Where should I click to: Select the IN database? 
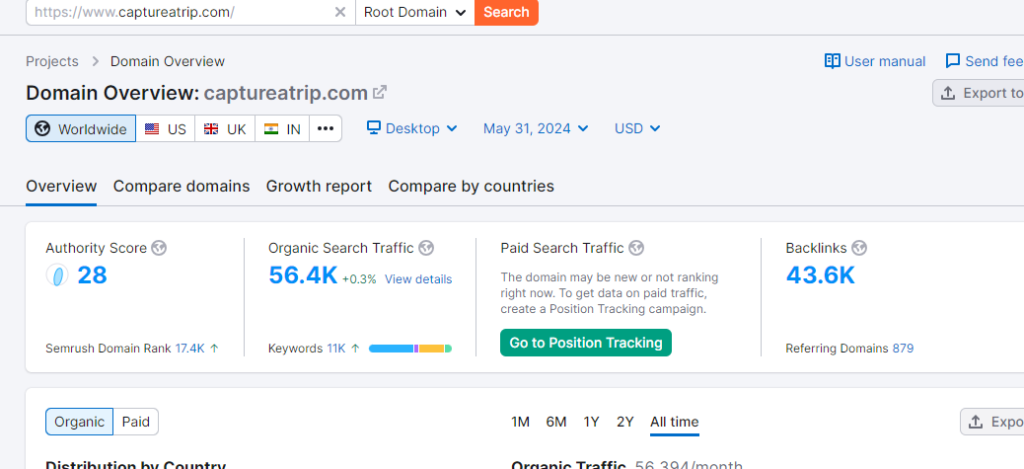[282, 129]
